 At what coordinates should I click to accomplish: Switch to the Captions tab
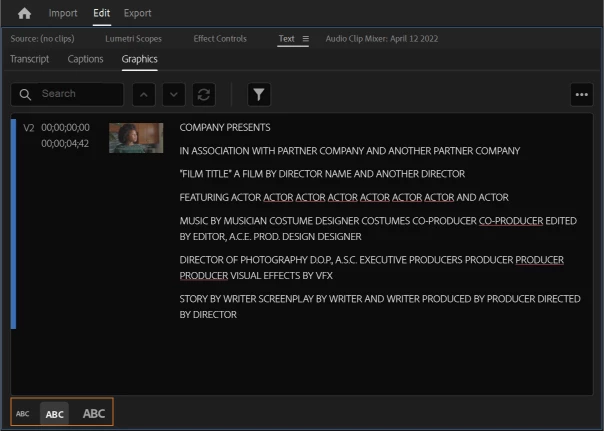(x=86, y=59)
